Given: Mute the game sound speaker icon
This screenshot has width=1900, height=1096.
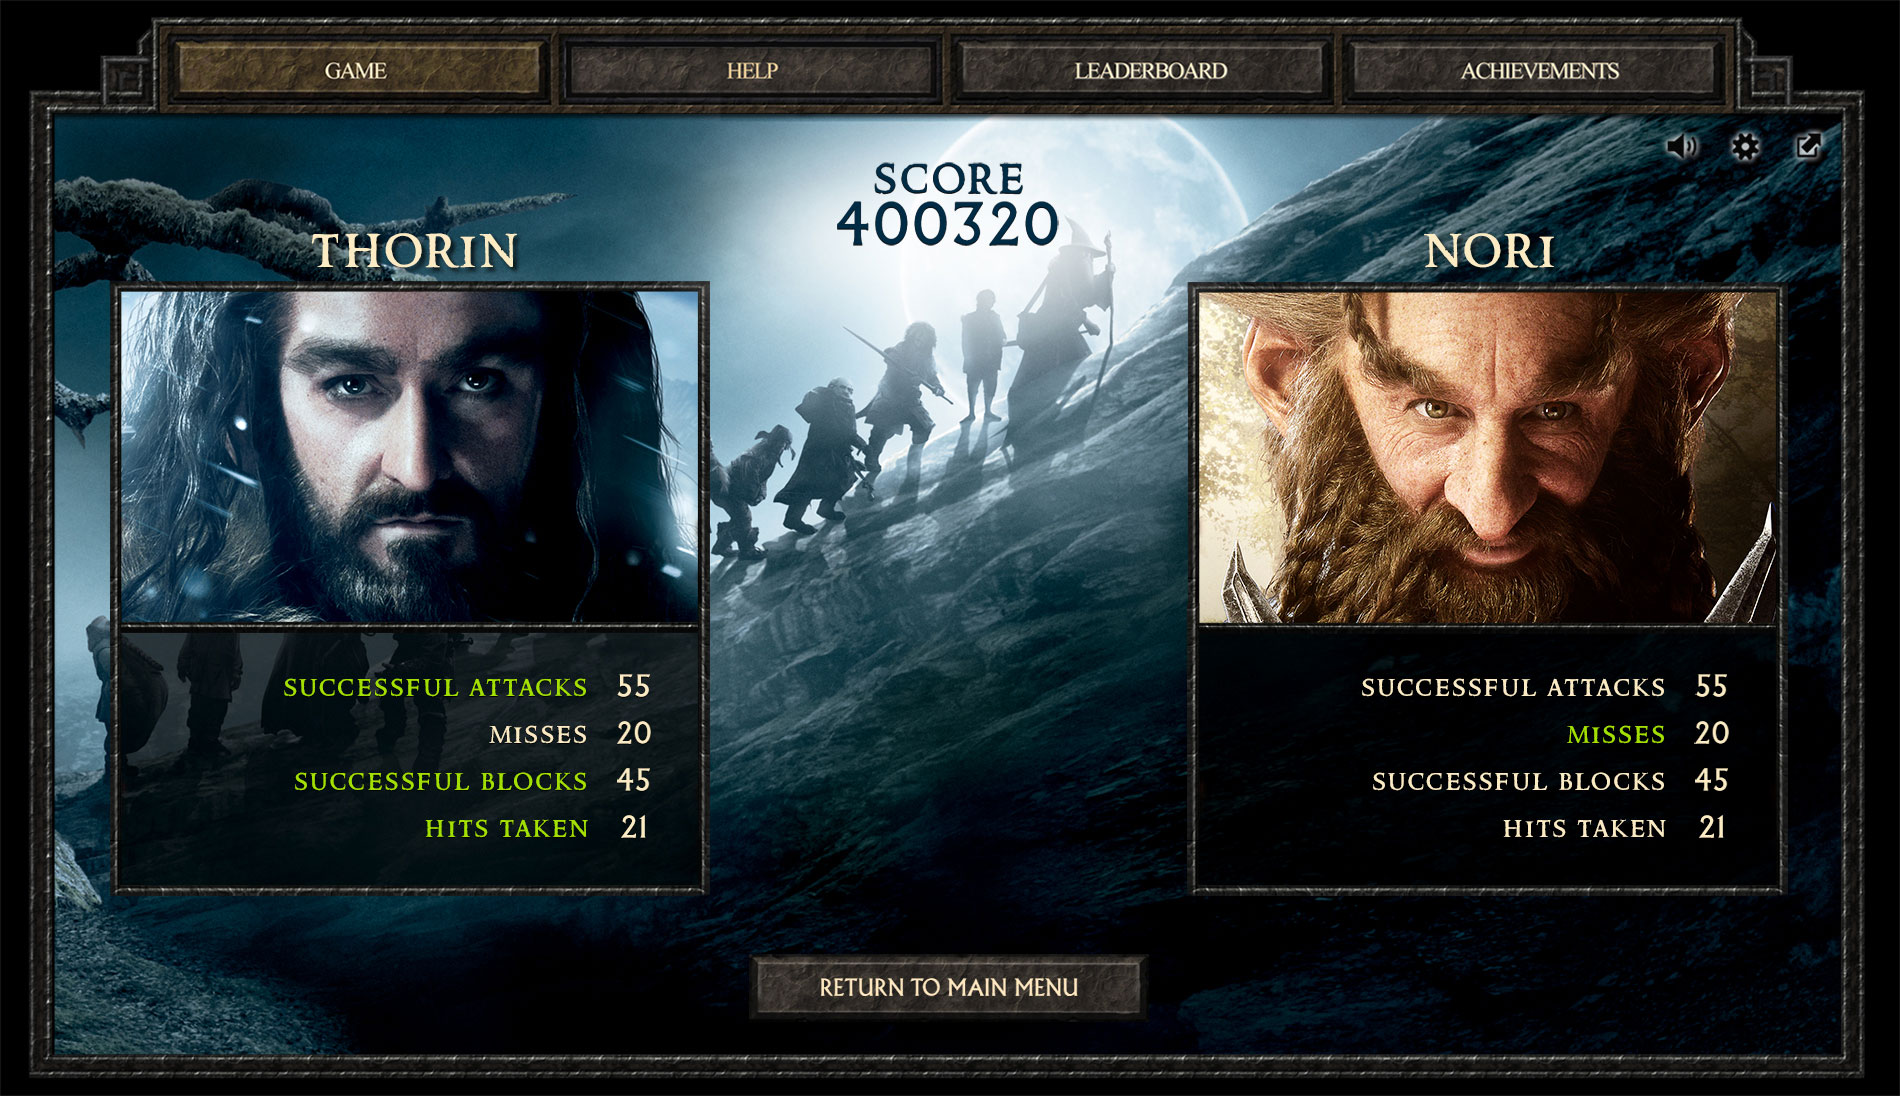Looking at the screenshot, I should click(x=1682, y=147).
